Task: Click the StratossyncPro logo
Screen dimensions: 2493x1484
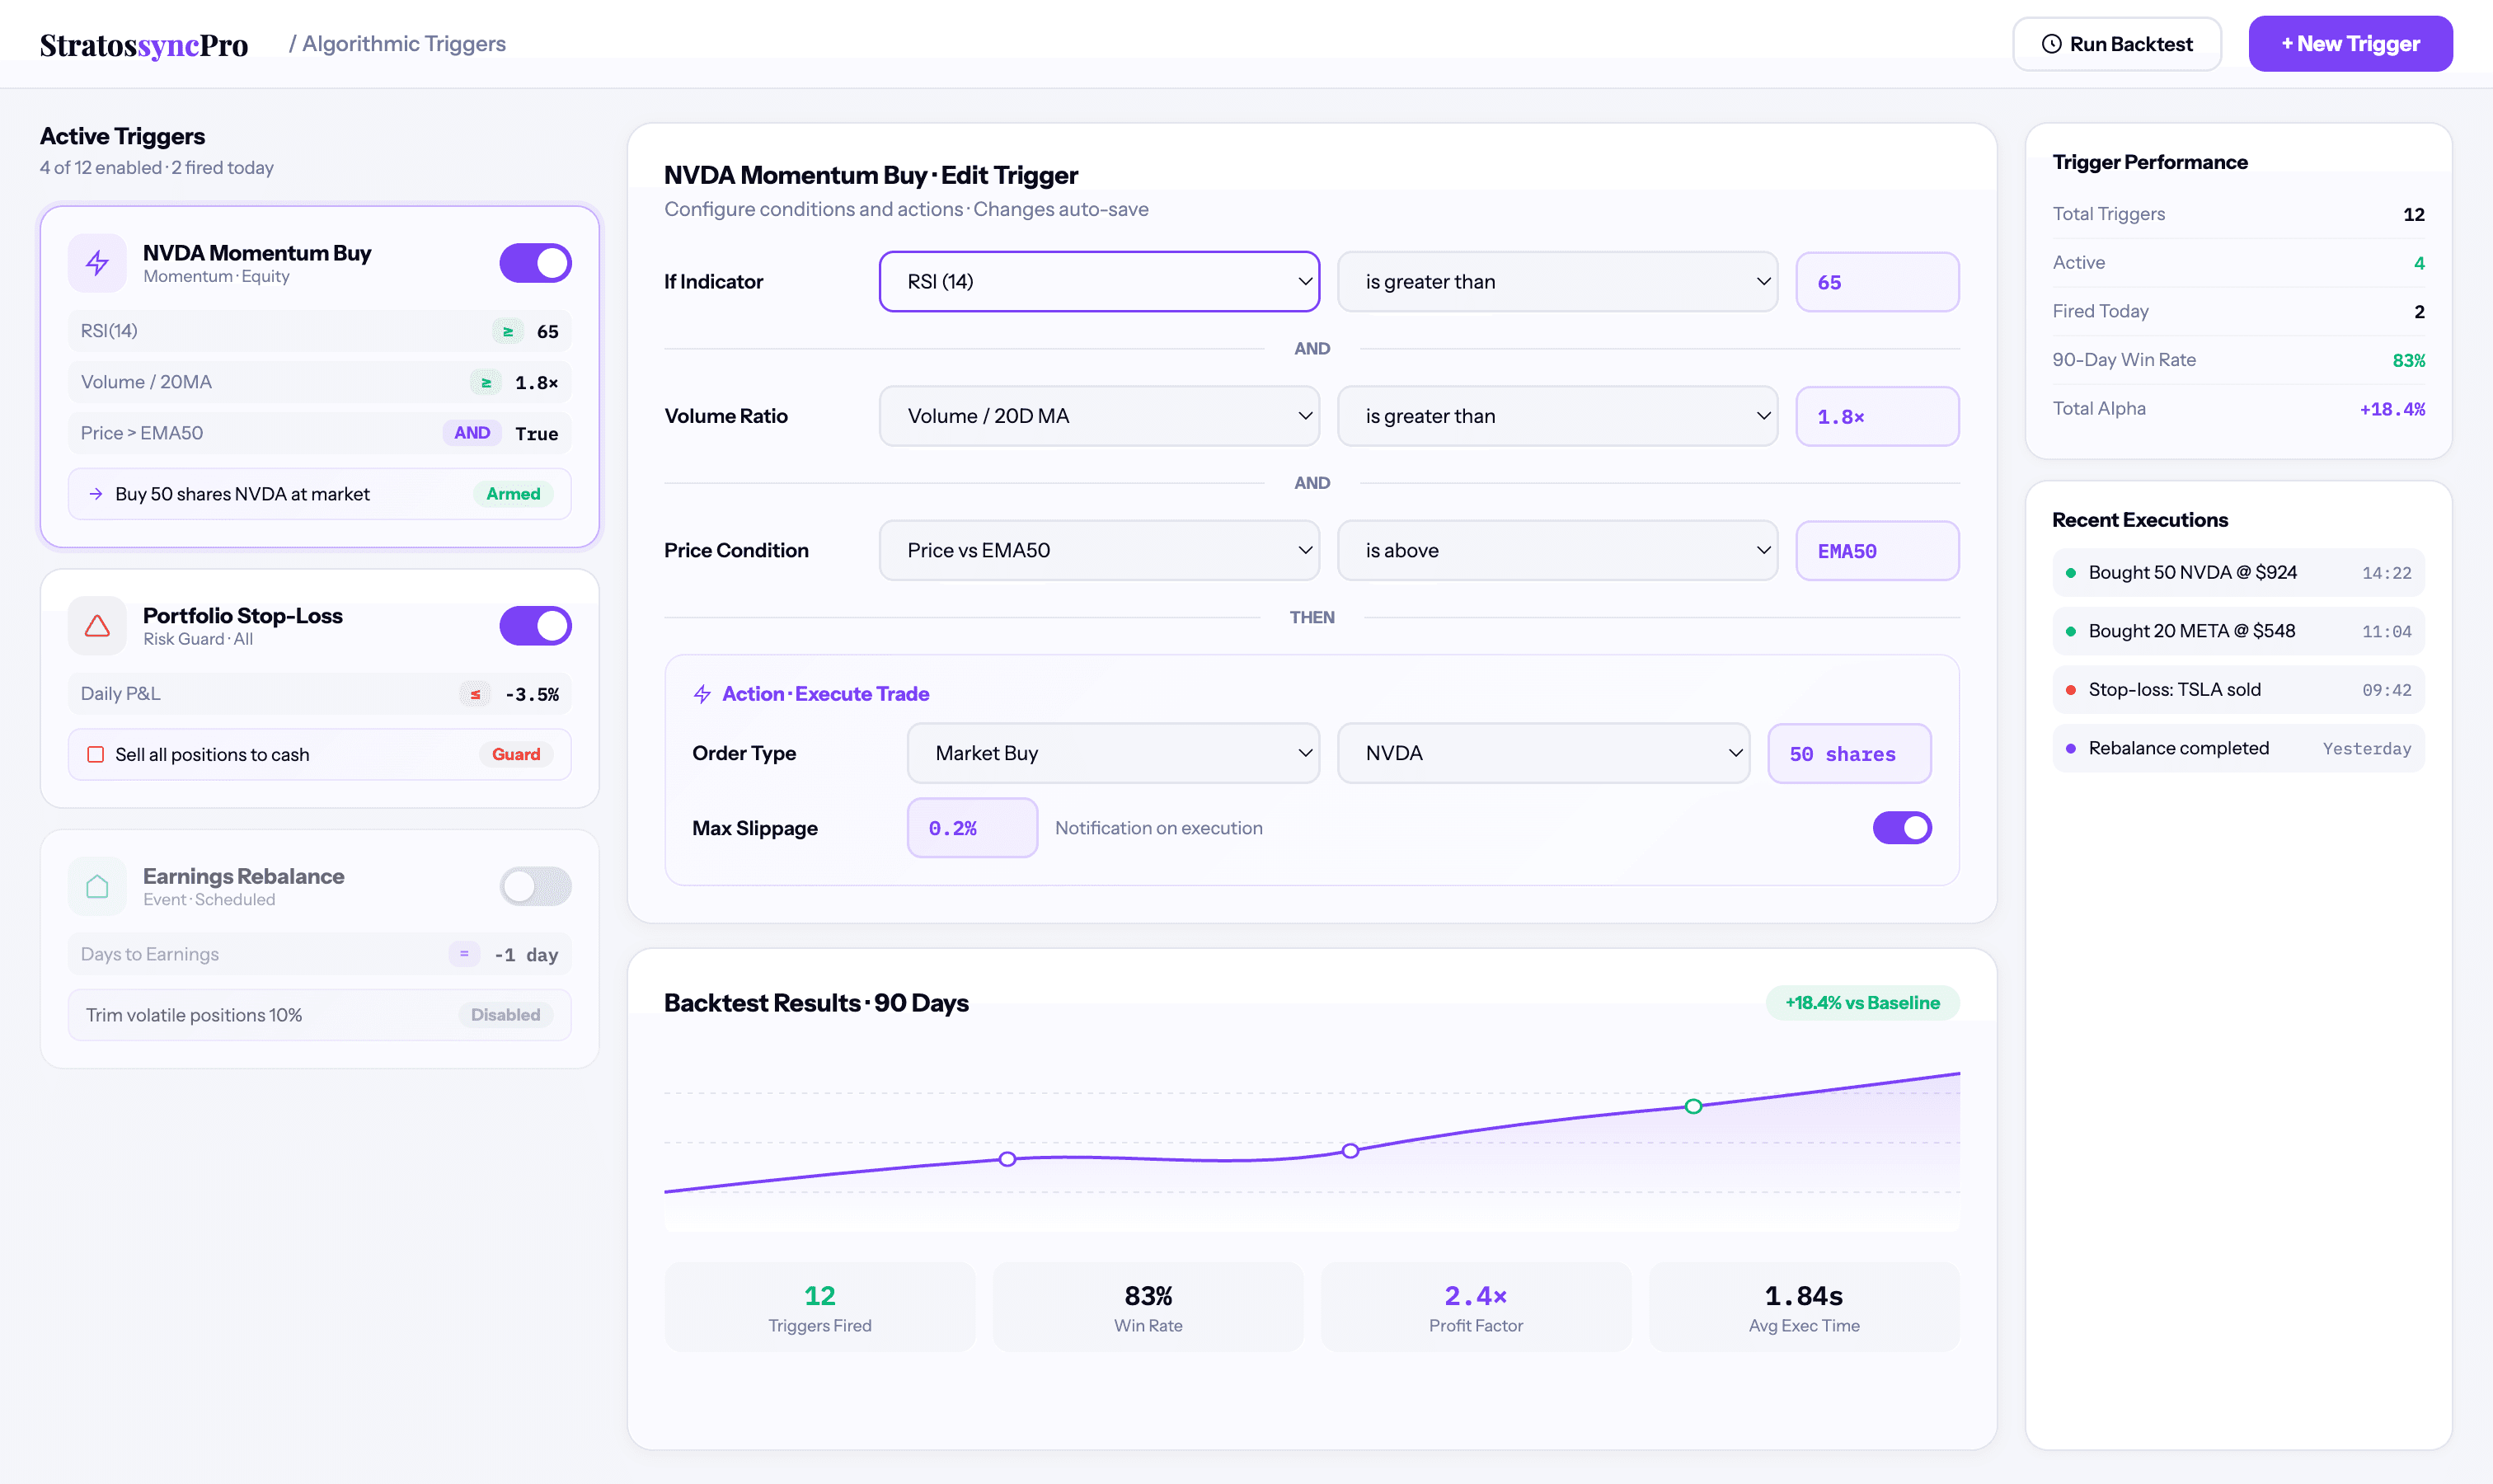Action: pos(144,43)
